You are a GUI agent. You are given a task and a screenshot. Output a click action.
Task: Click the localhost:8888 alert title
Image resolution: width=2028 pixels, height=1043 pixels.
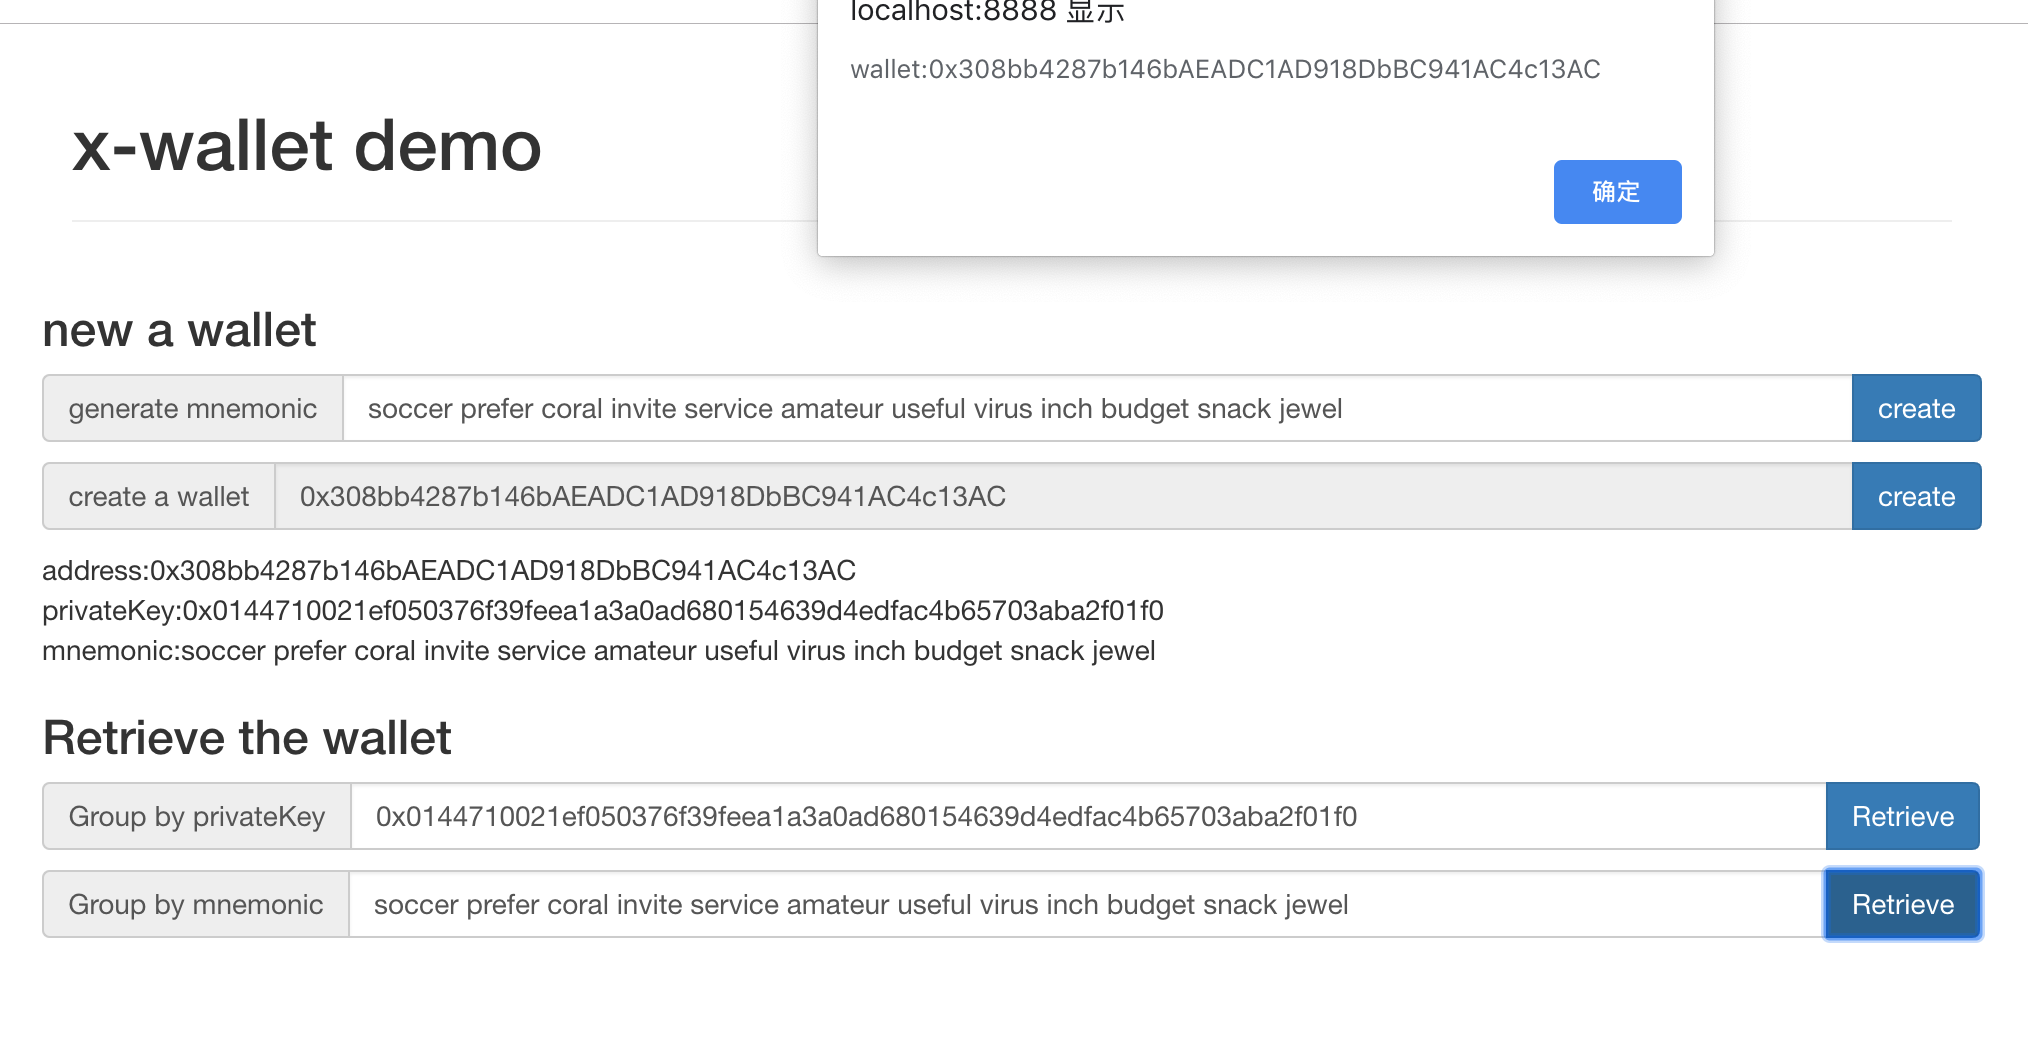tap(987, 12)
